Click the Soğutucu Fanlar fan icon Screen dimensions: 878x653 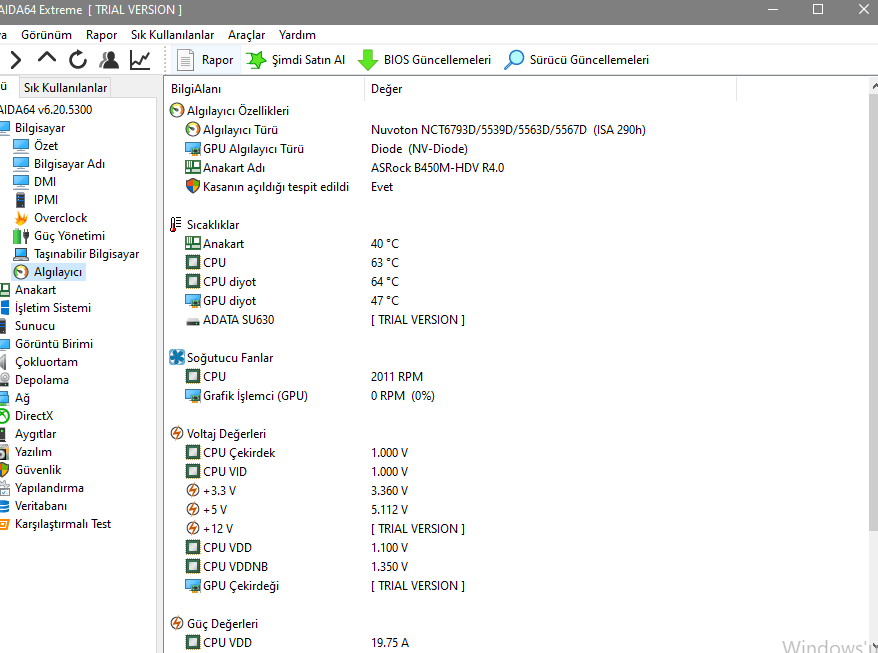(x=176, y=357)
